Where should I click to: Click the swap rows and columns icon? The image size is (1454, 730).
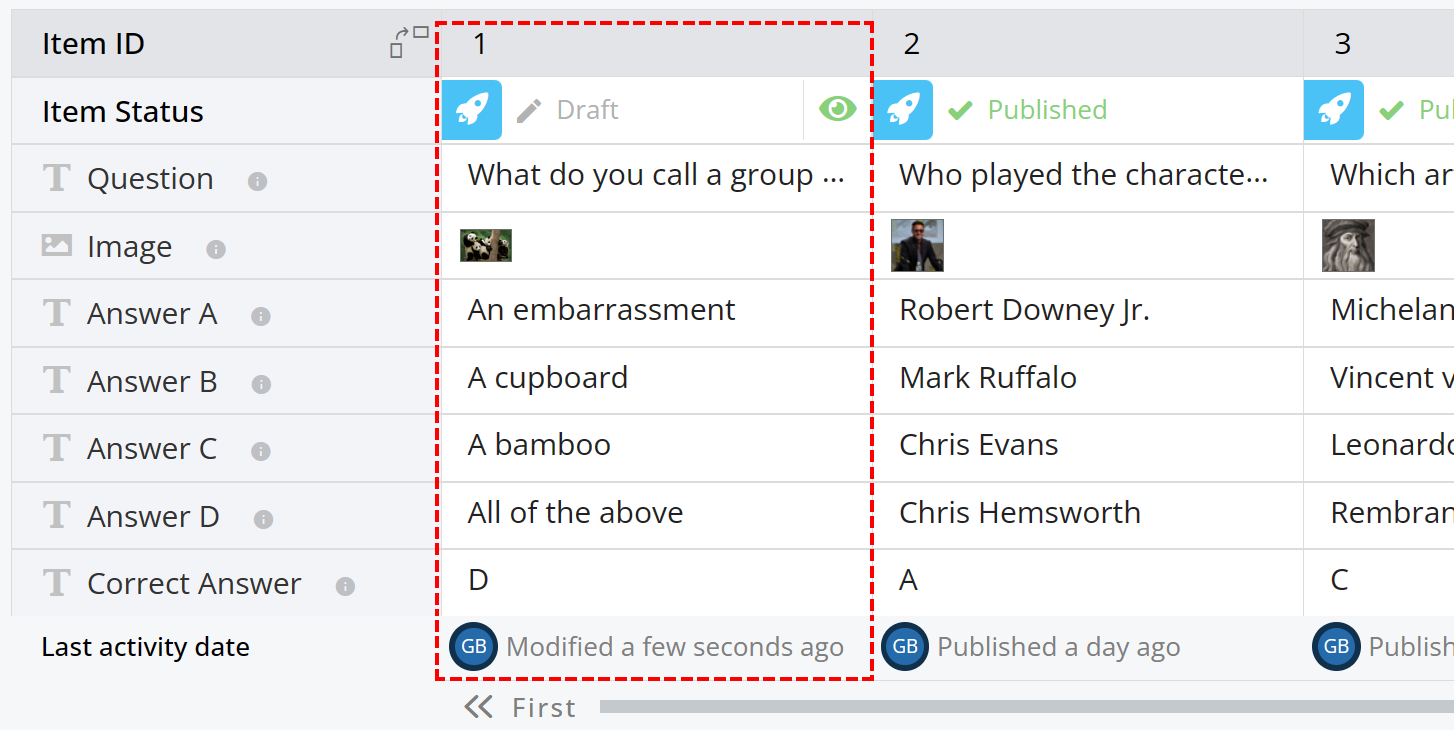tap(409, 42)
